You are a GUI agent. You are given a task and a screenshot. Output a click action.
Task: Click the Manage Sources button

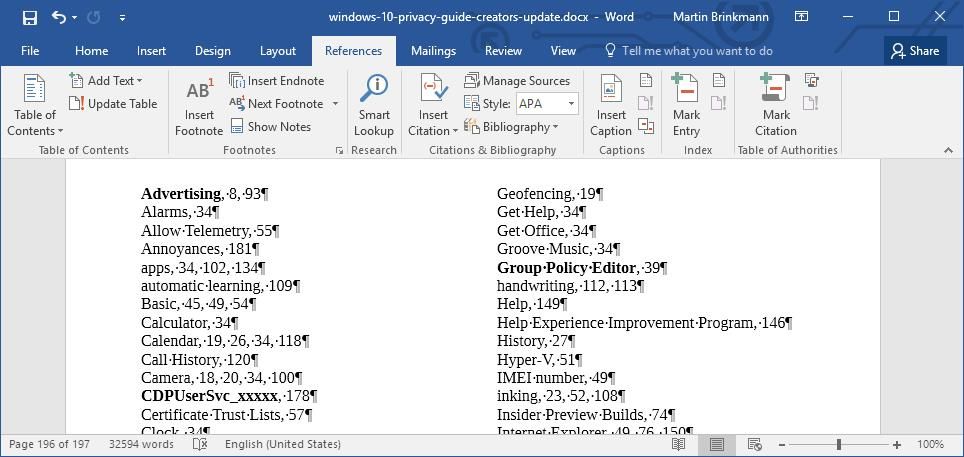pyautogui.click(x=517, y=81)
